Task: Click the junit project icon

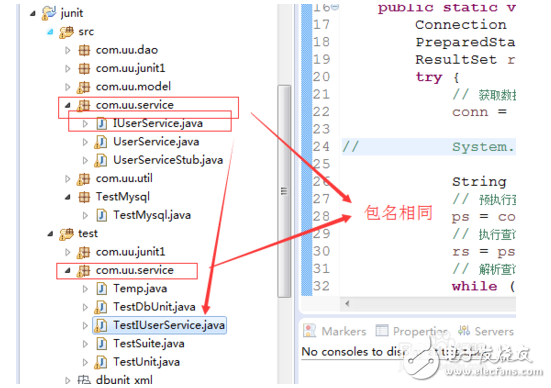Action: (48, 13)
